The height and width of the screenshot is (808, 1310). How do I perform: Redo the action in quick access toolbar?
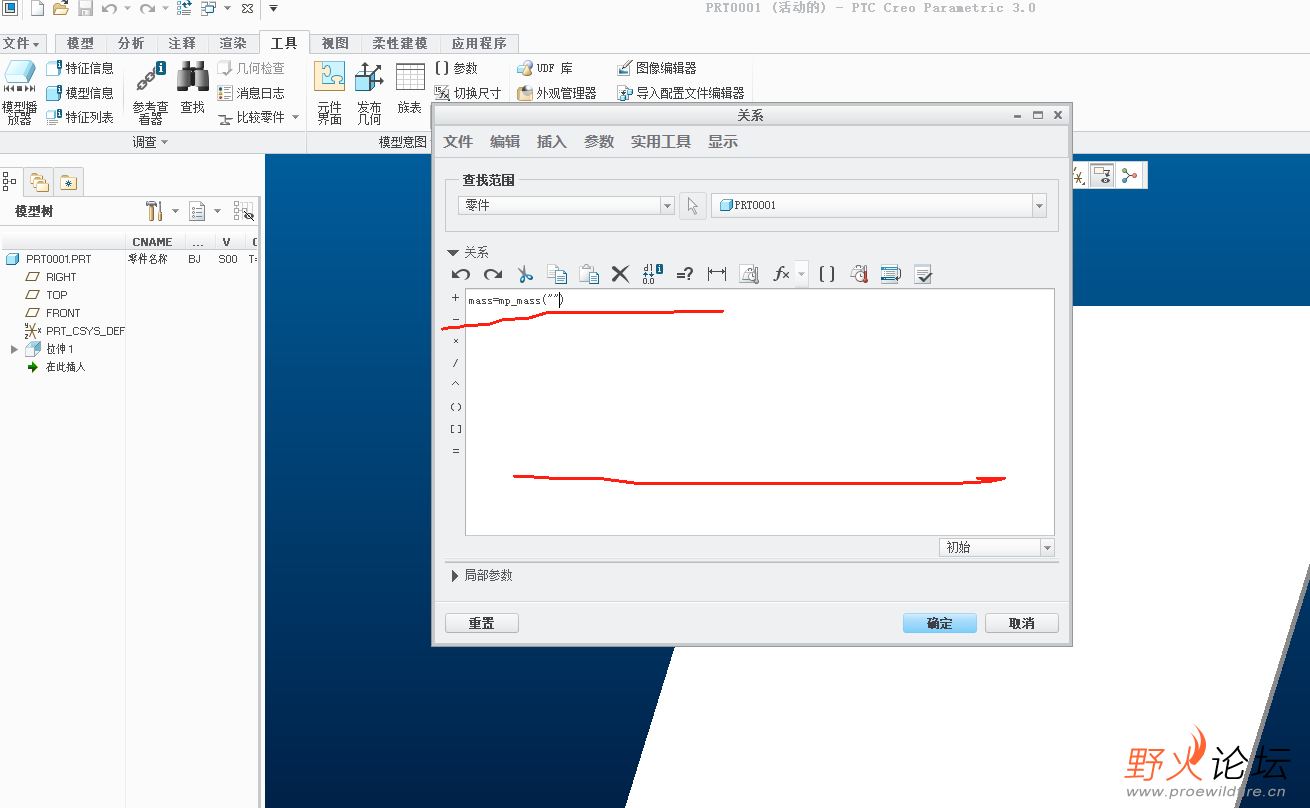pos(147,9)
